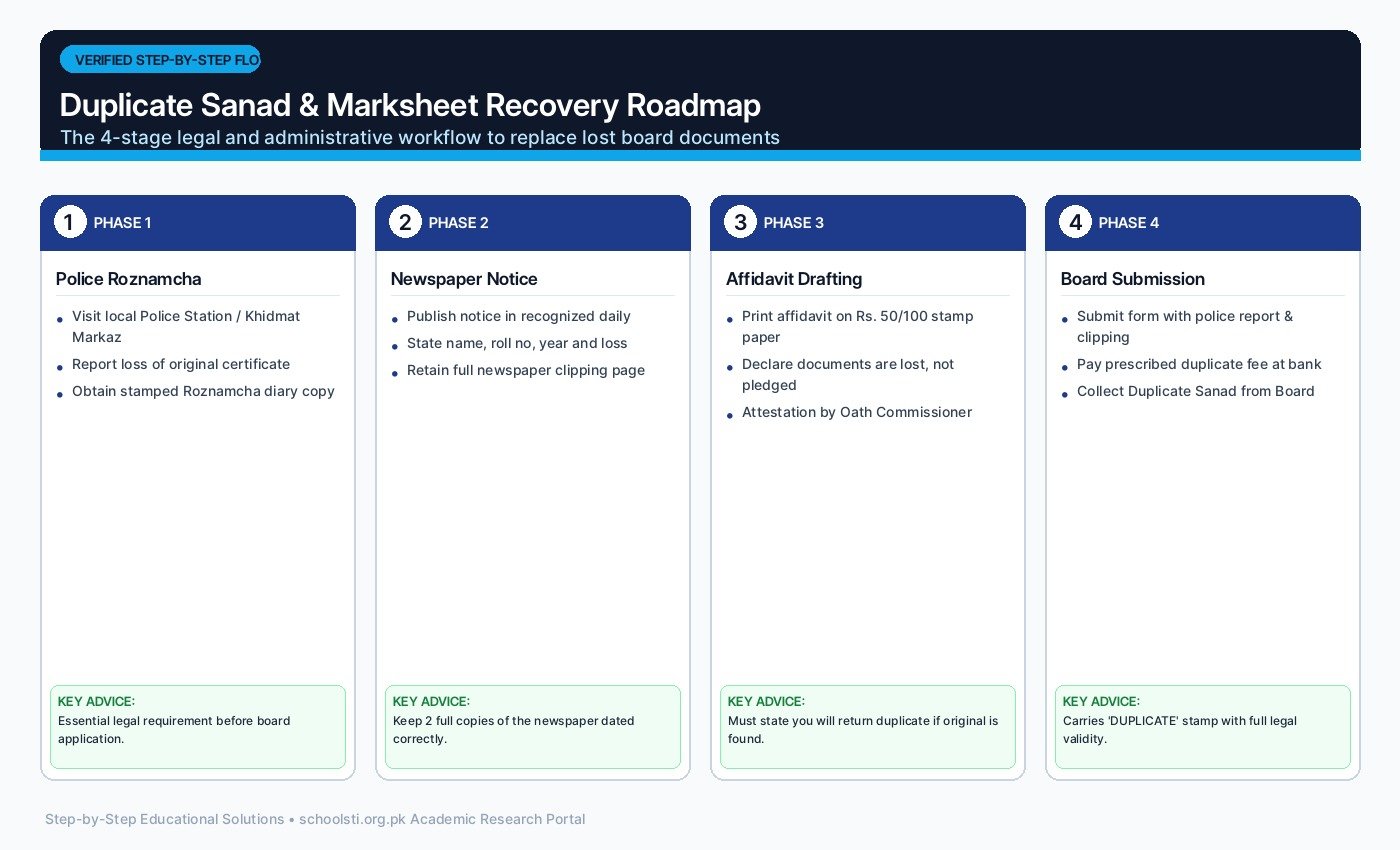Click the PHASE 4 header label
Image resolution: width=1400 pixels, height=850 pixels.
[x=1129, y=223]
